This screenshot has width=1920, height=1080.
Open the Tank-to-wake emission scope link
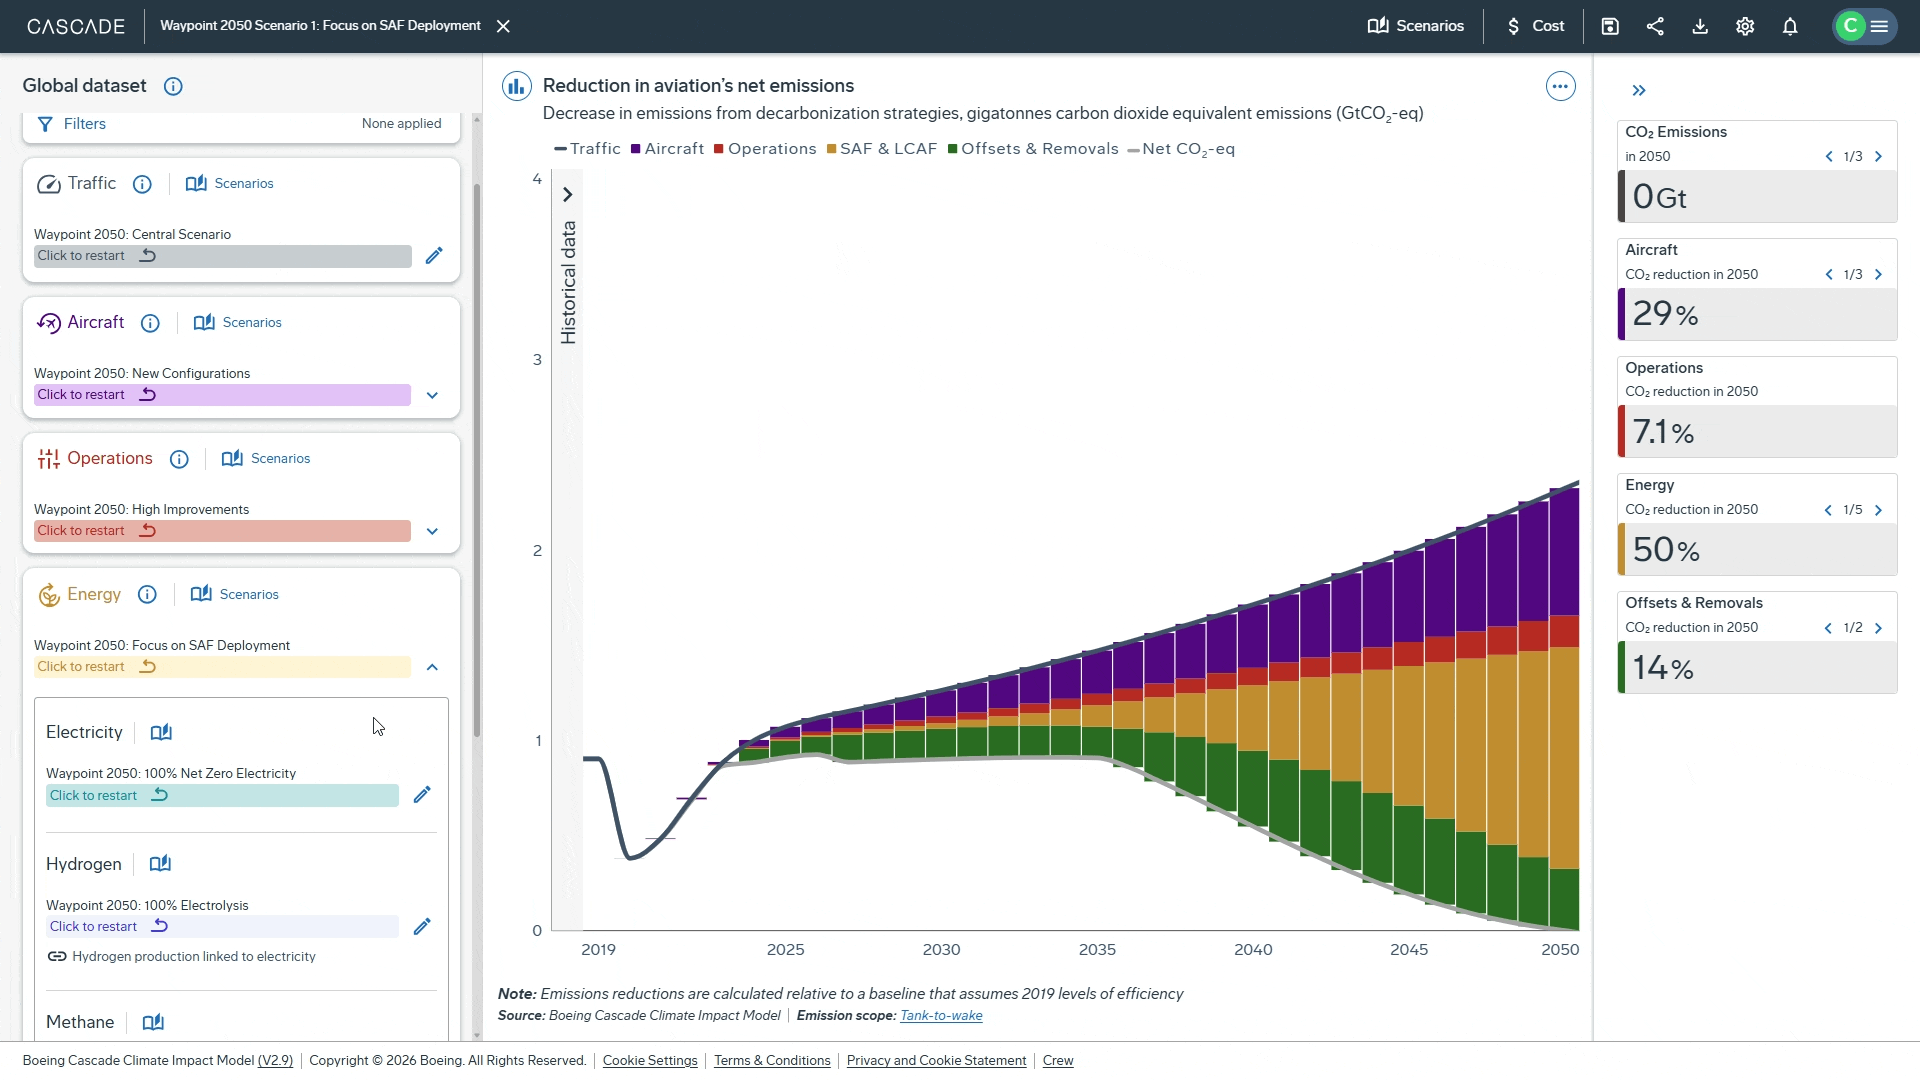pyautogui.click(x=941, y=1016)
